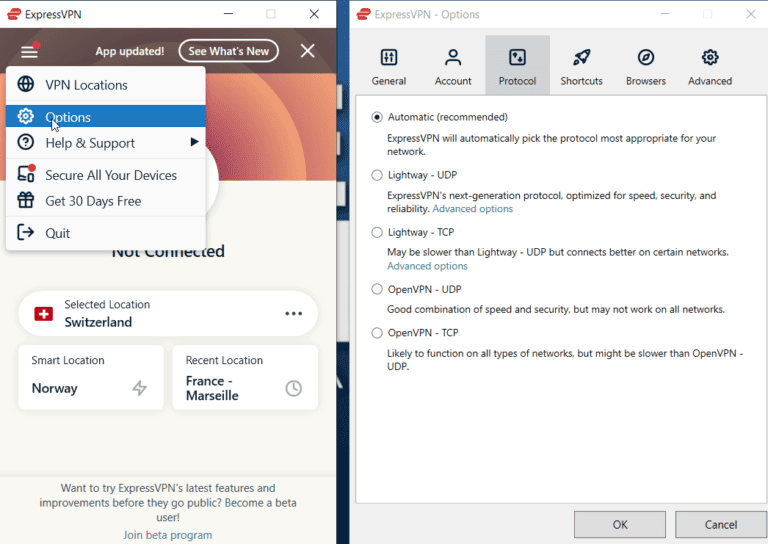The width and height of the screenshot is (768, 544).
Task: Select the Smart Location Norway card
Action: point(91,377)
